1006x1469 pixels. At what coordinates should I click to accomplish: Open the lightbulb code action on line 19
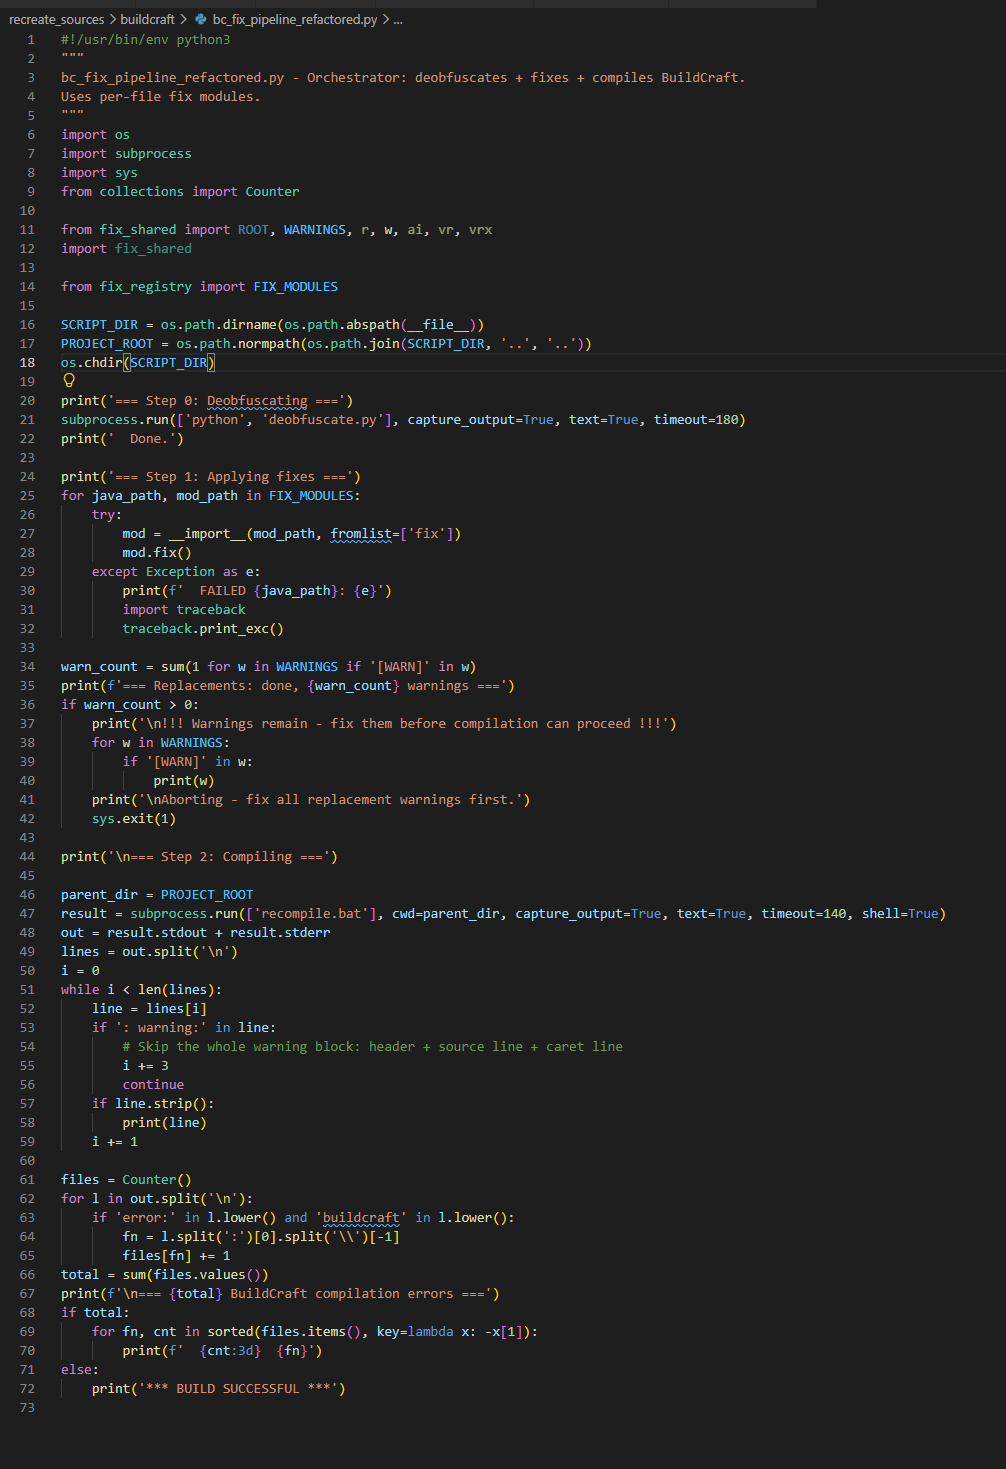click(x=69, y=381)
